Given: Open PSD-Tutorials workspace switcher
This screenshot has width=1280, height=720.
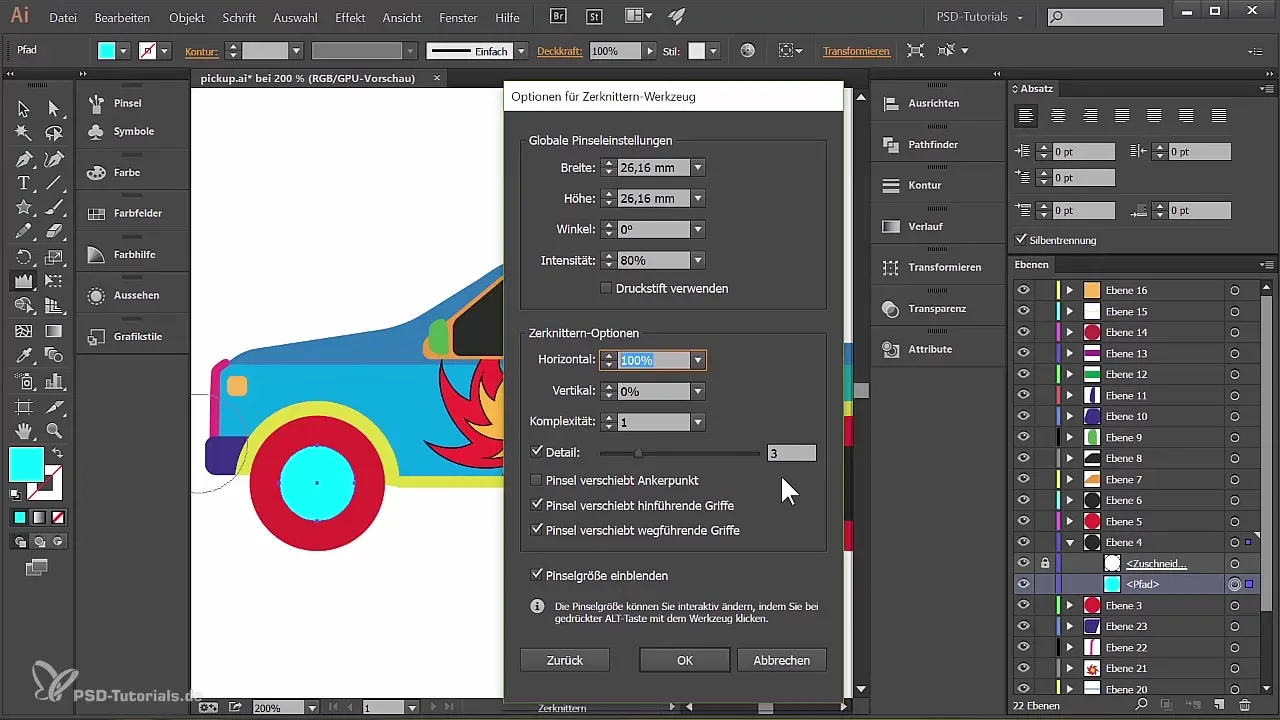Looking at the screenshot, I should click(979, 17).
